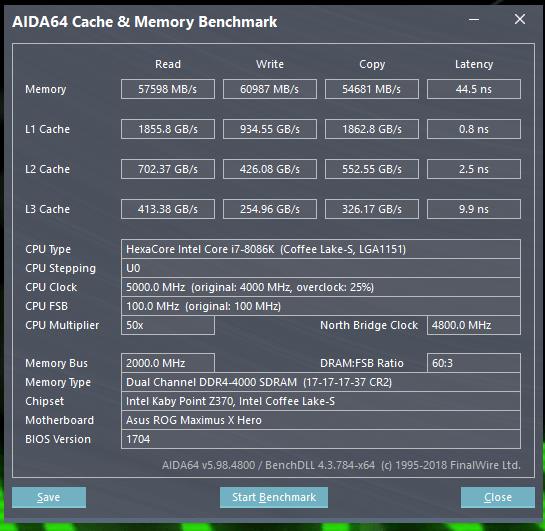Click the Copy column header
Viewport: 545px width, 531px height.
(x=372, y=65)
